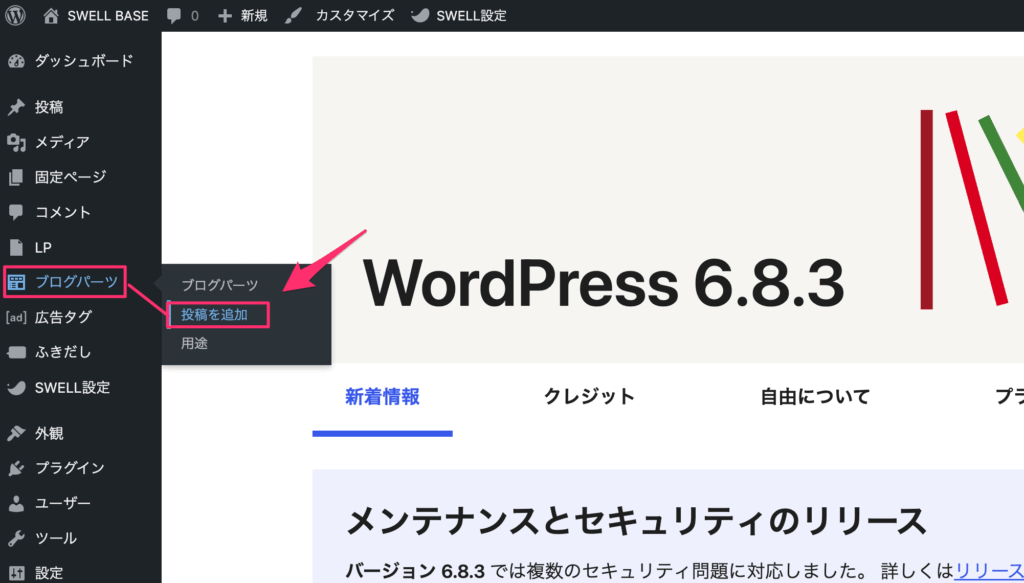Open the メディア media library icon
Image resolution: width=1024 pixels, height=583 pixels.
[x=16, y=142]
